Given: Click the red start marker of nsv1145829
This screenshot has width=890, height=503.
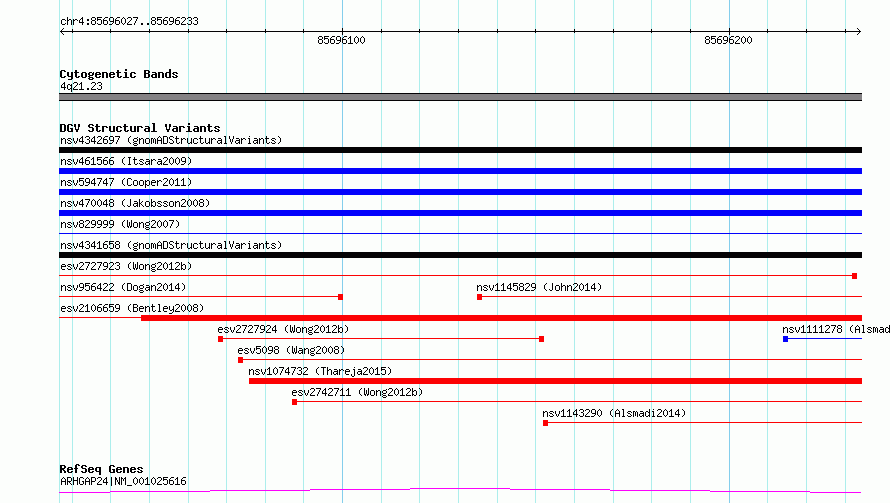Looking at the screenshot, I should 480,297.
